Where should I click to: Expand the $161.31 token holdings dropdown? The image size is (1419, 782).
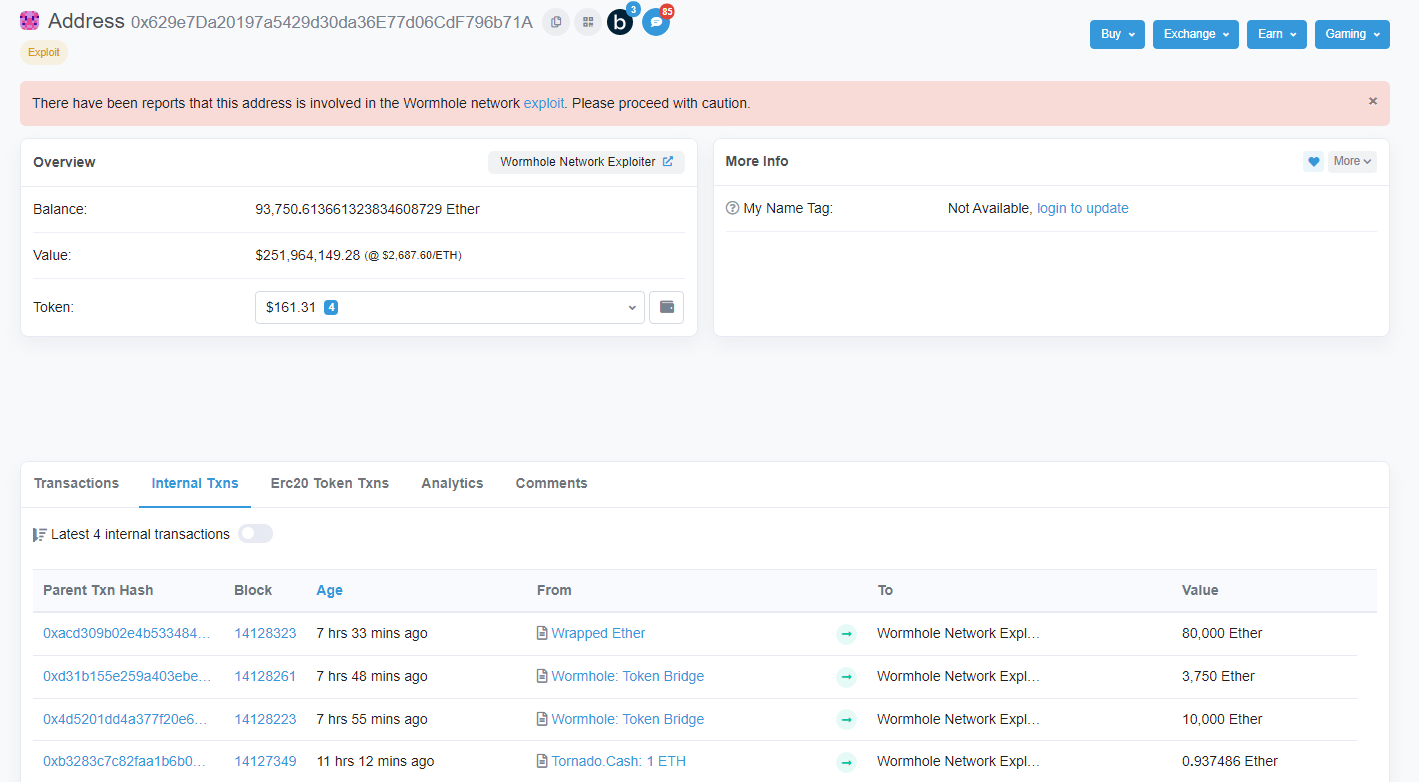pos(450,307)
